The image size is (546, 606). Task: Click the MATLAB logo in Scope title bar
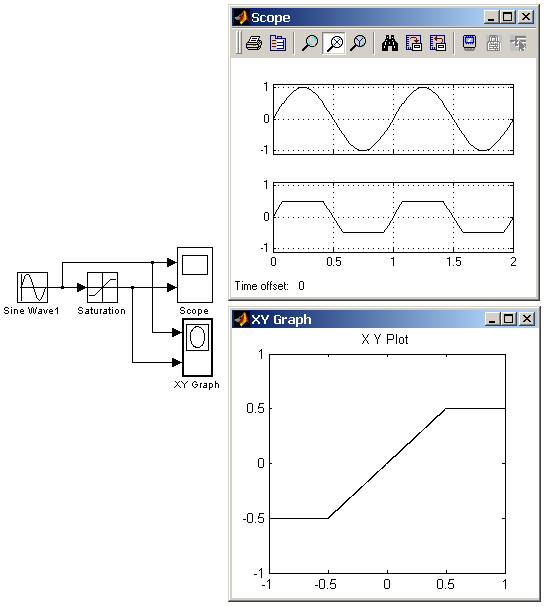[242, 17]
